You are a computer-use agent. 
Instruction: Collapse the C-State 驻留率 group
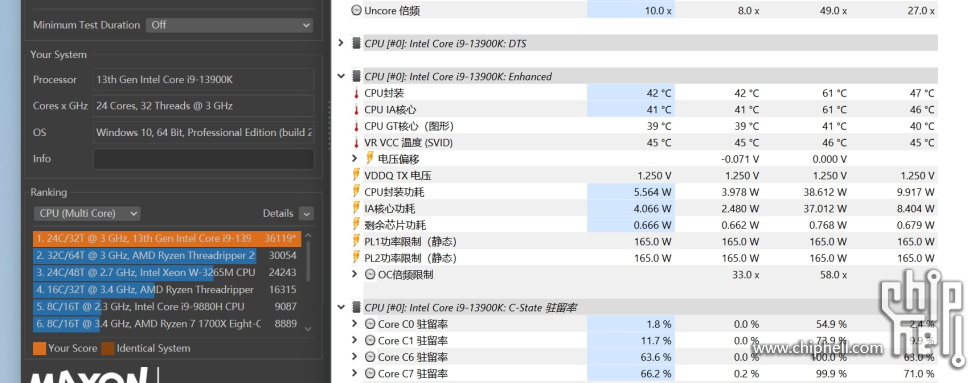click(x=341, y=307)
